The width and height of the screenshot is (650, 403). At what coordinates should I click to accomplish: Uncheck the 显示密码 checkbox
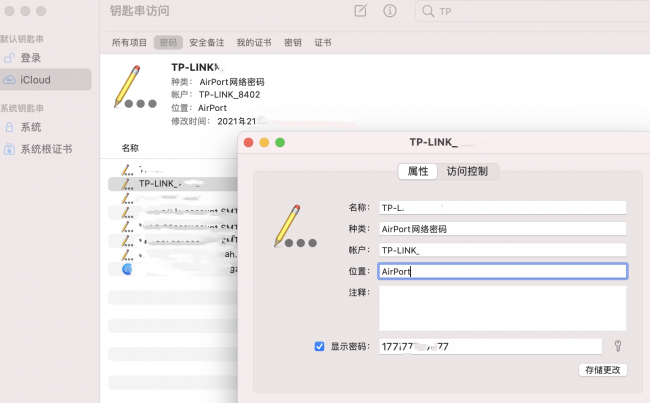tap(319, 346)
